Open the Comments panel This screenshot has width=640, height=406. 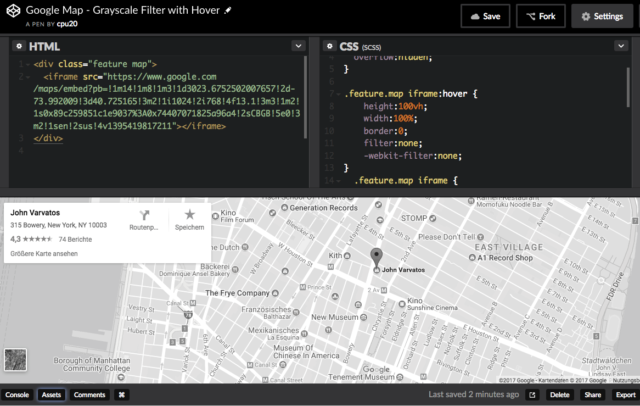(x=89, y=395)
